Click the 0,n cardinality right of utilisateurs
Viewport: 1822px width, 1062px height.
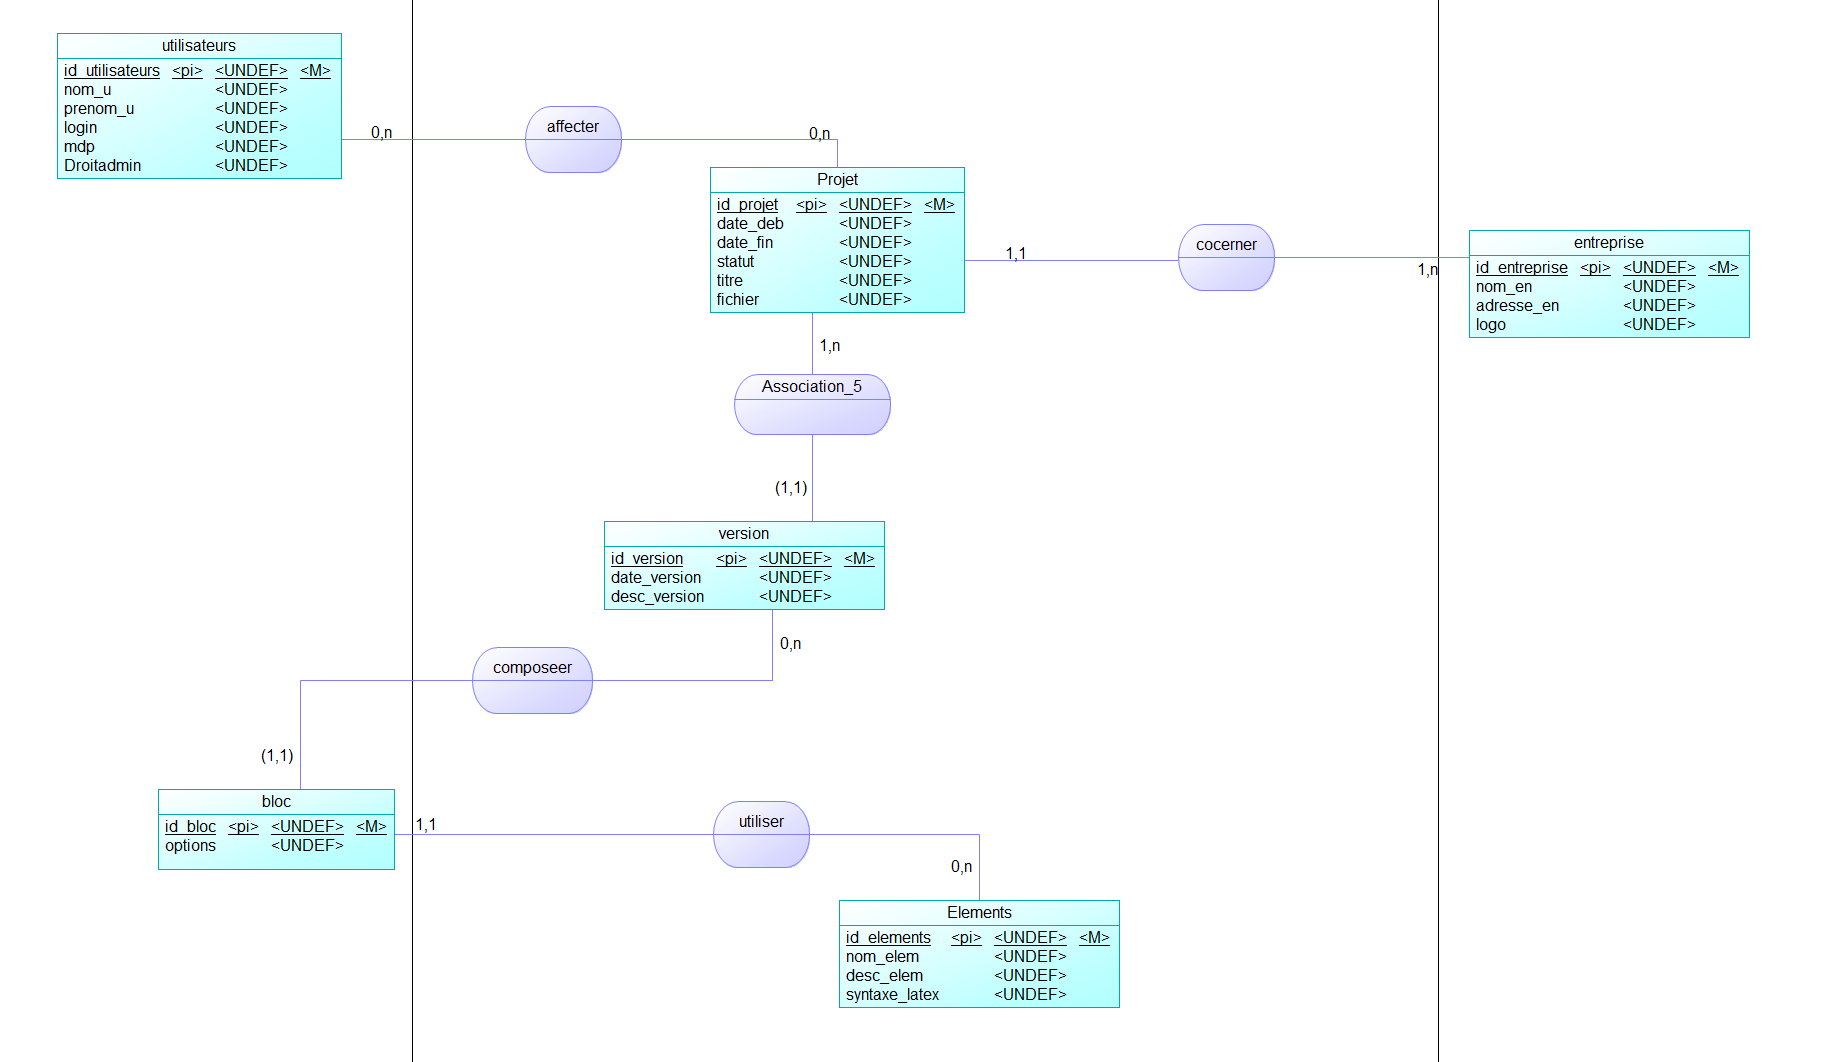[381, 133]
